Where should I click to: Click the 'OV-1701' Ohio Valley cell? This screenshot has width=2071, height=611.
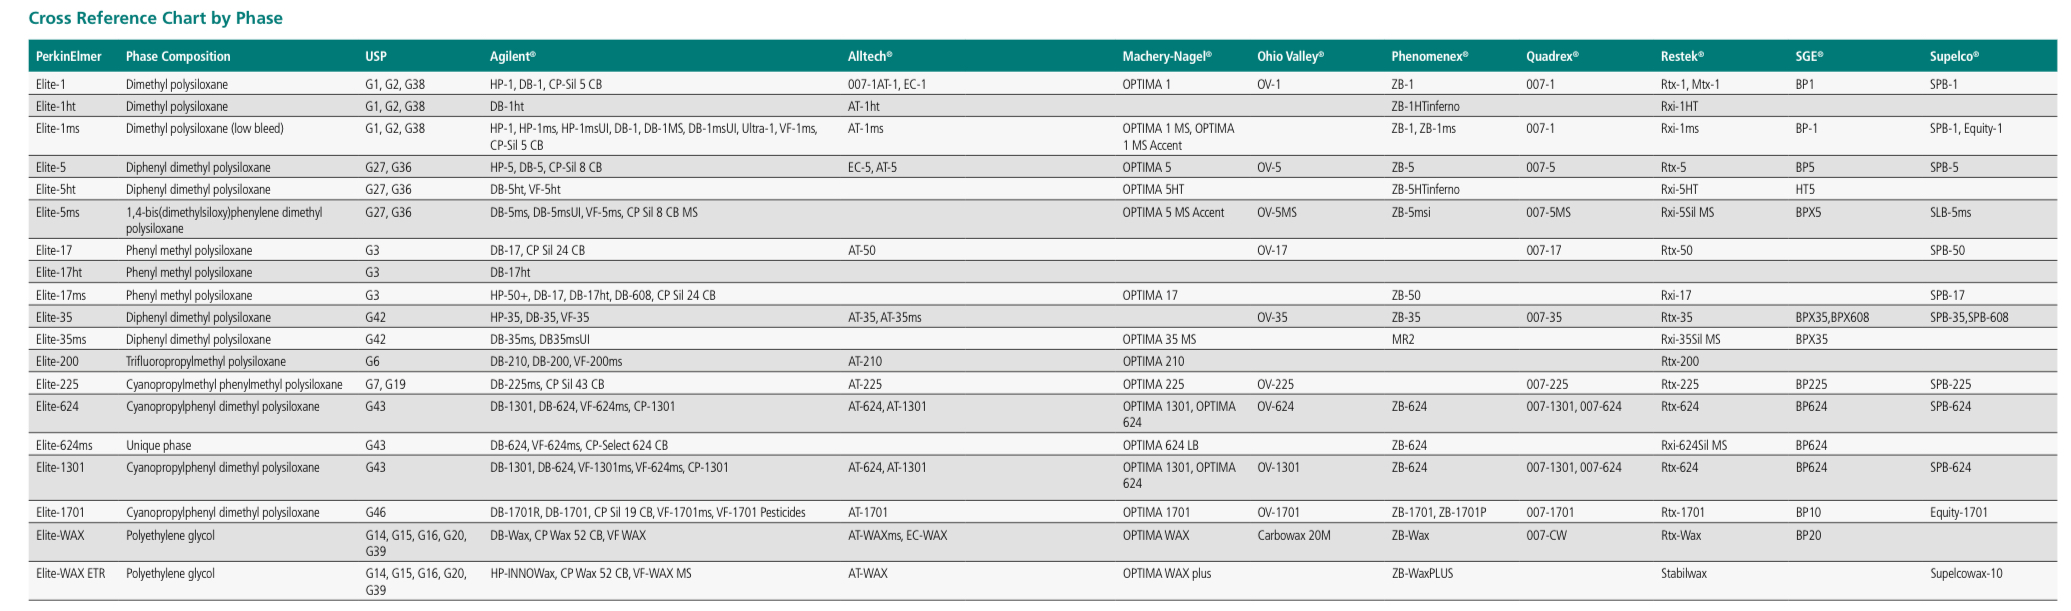1278,513
